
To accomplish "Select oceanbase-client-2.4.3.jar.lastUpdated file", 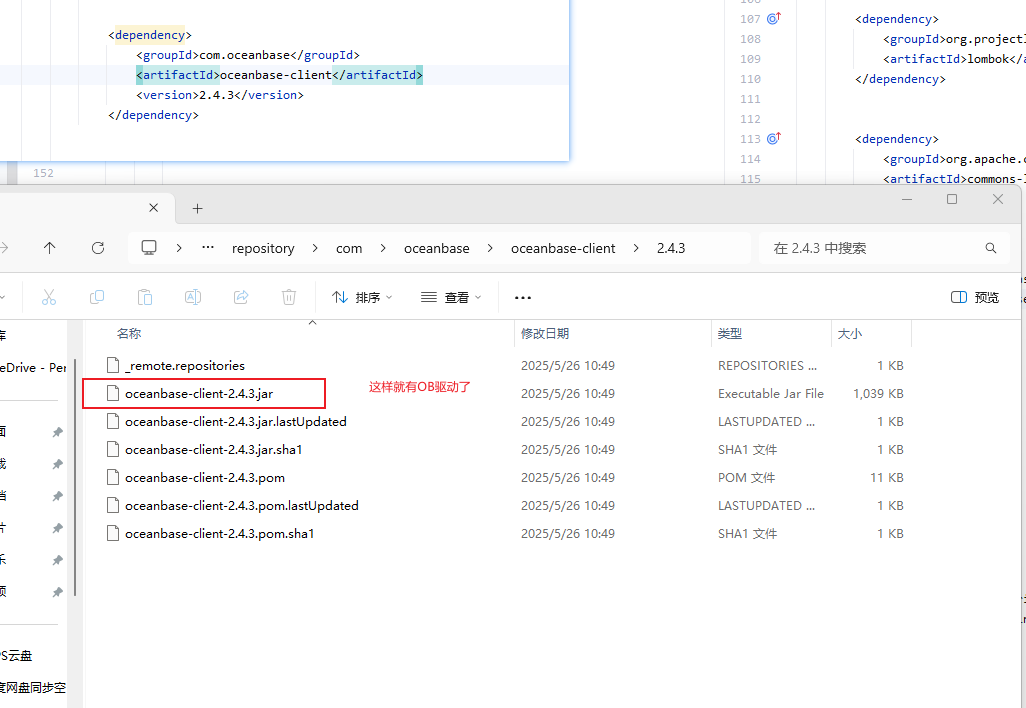I will (x=236, y=421).
